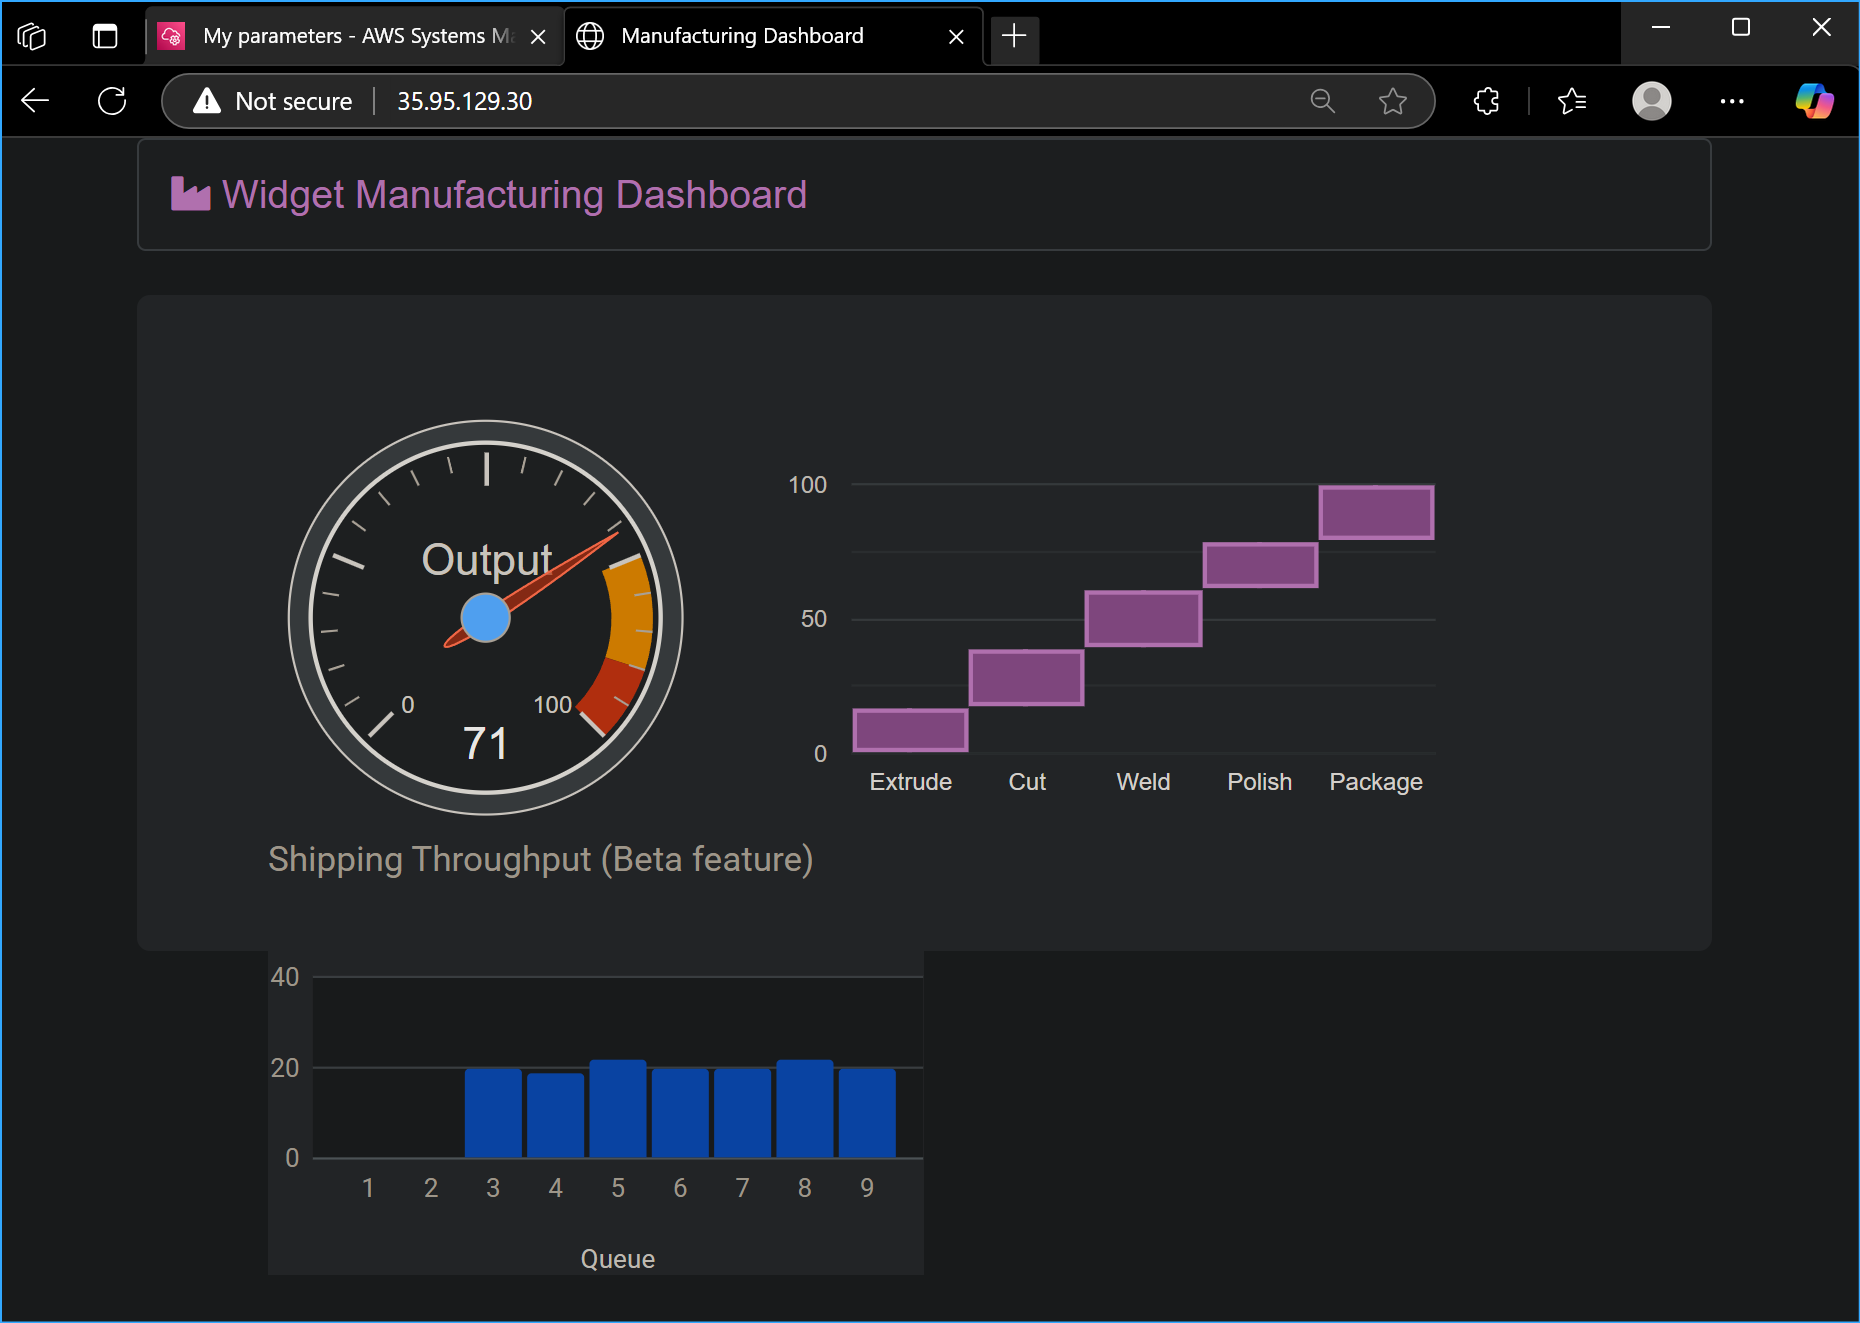The height and width of the screenshot is (1323, 1860).
Task: Click the Package bar in the throughput chart
Action: (x=1376, y=511)
